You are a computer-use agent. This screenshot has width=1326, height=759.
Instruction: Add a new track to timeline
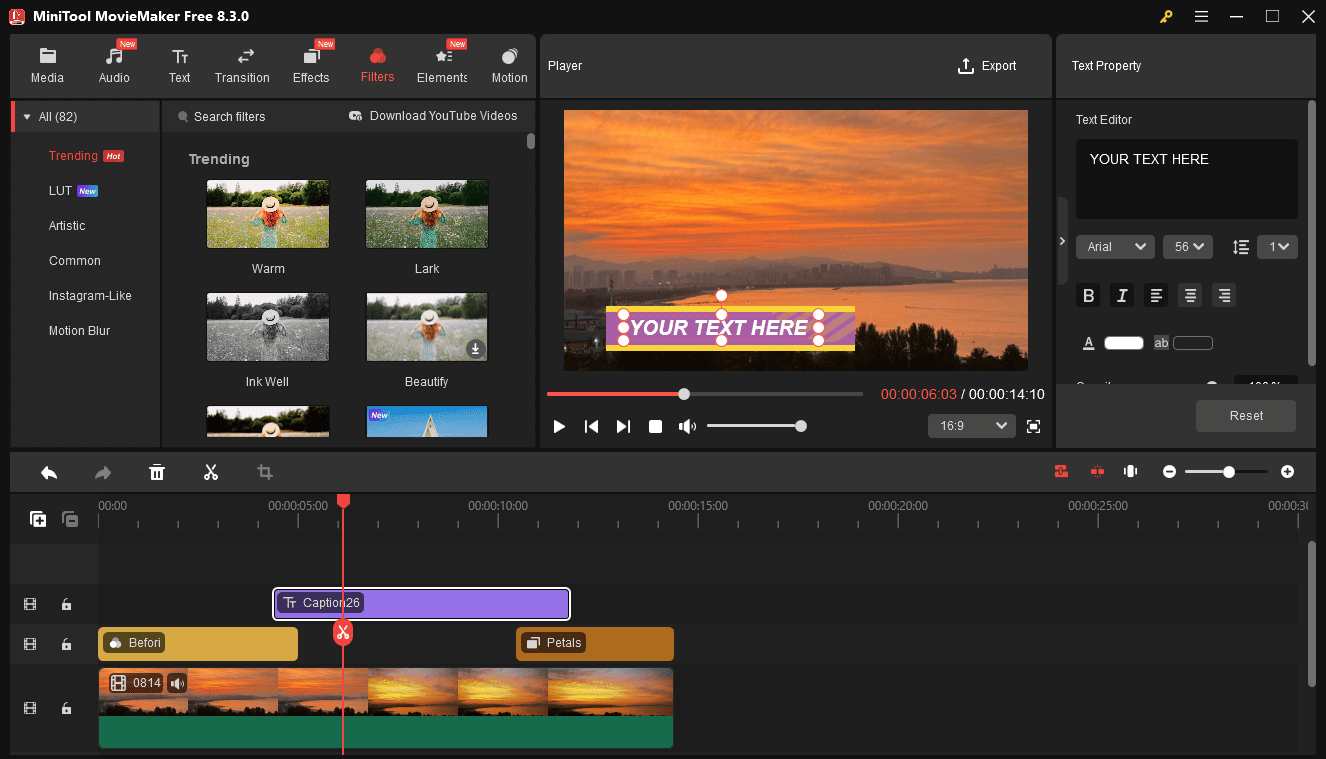[x=38, y=519]
